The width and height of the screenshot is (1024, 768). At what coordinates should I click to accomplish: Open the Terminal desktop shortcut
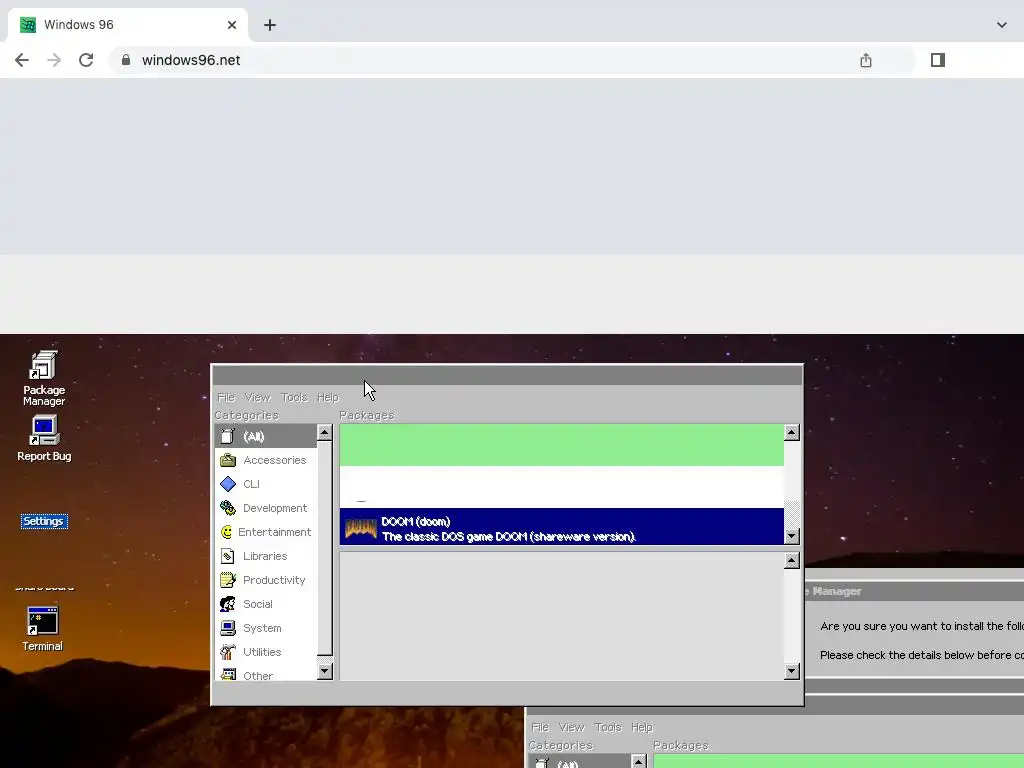click(42, 628)
